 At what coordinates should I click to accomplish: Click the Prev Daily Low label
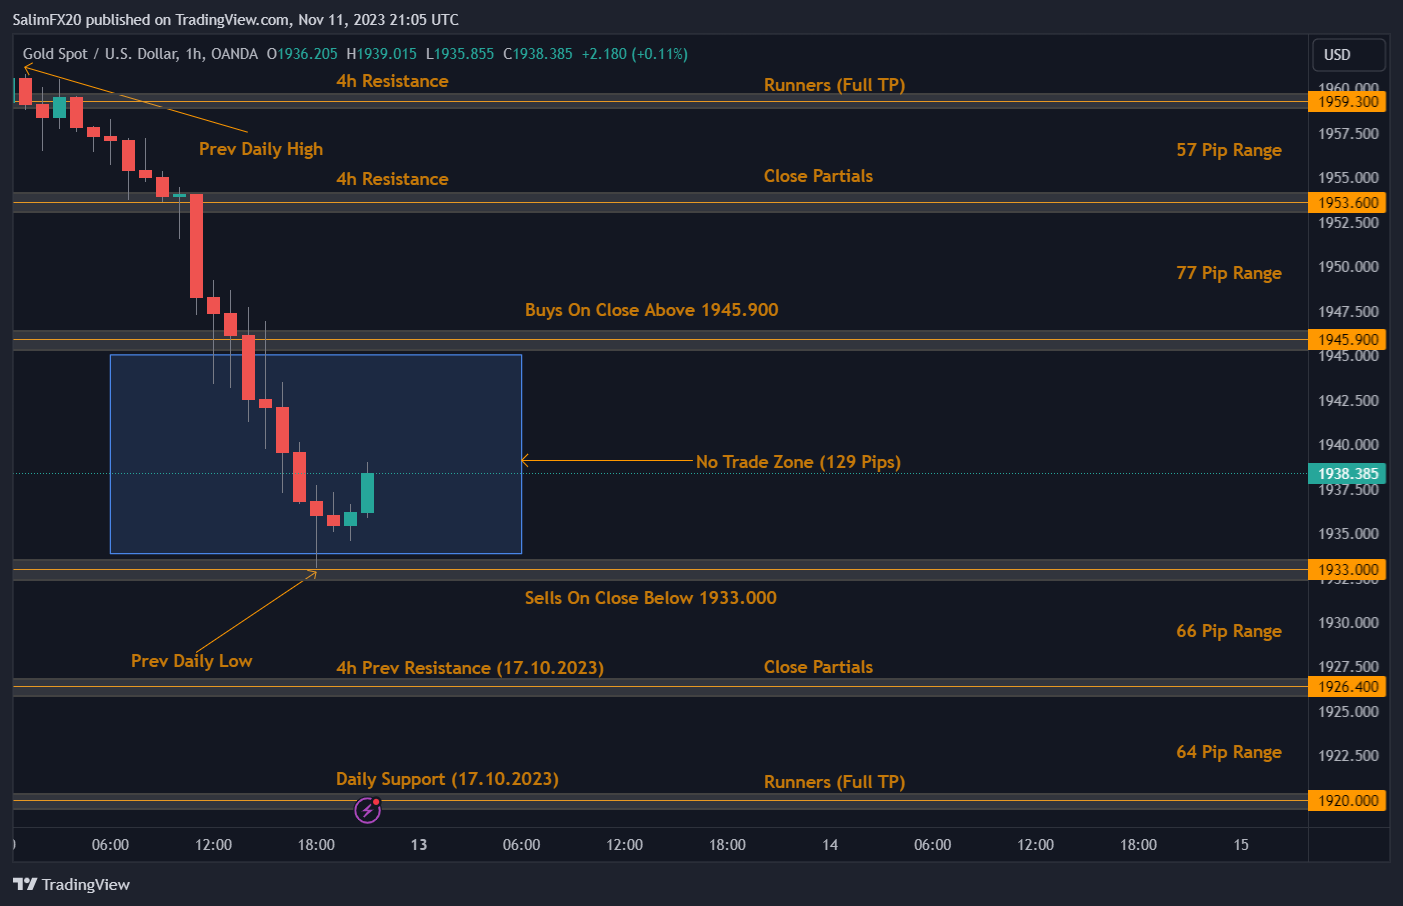coord(191,661)
